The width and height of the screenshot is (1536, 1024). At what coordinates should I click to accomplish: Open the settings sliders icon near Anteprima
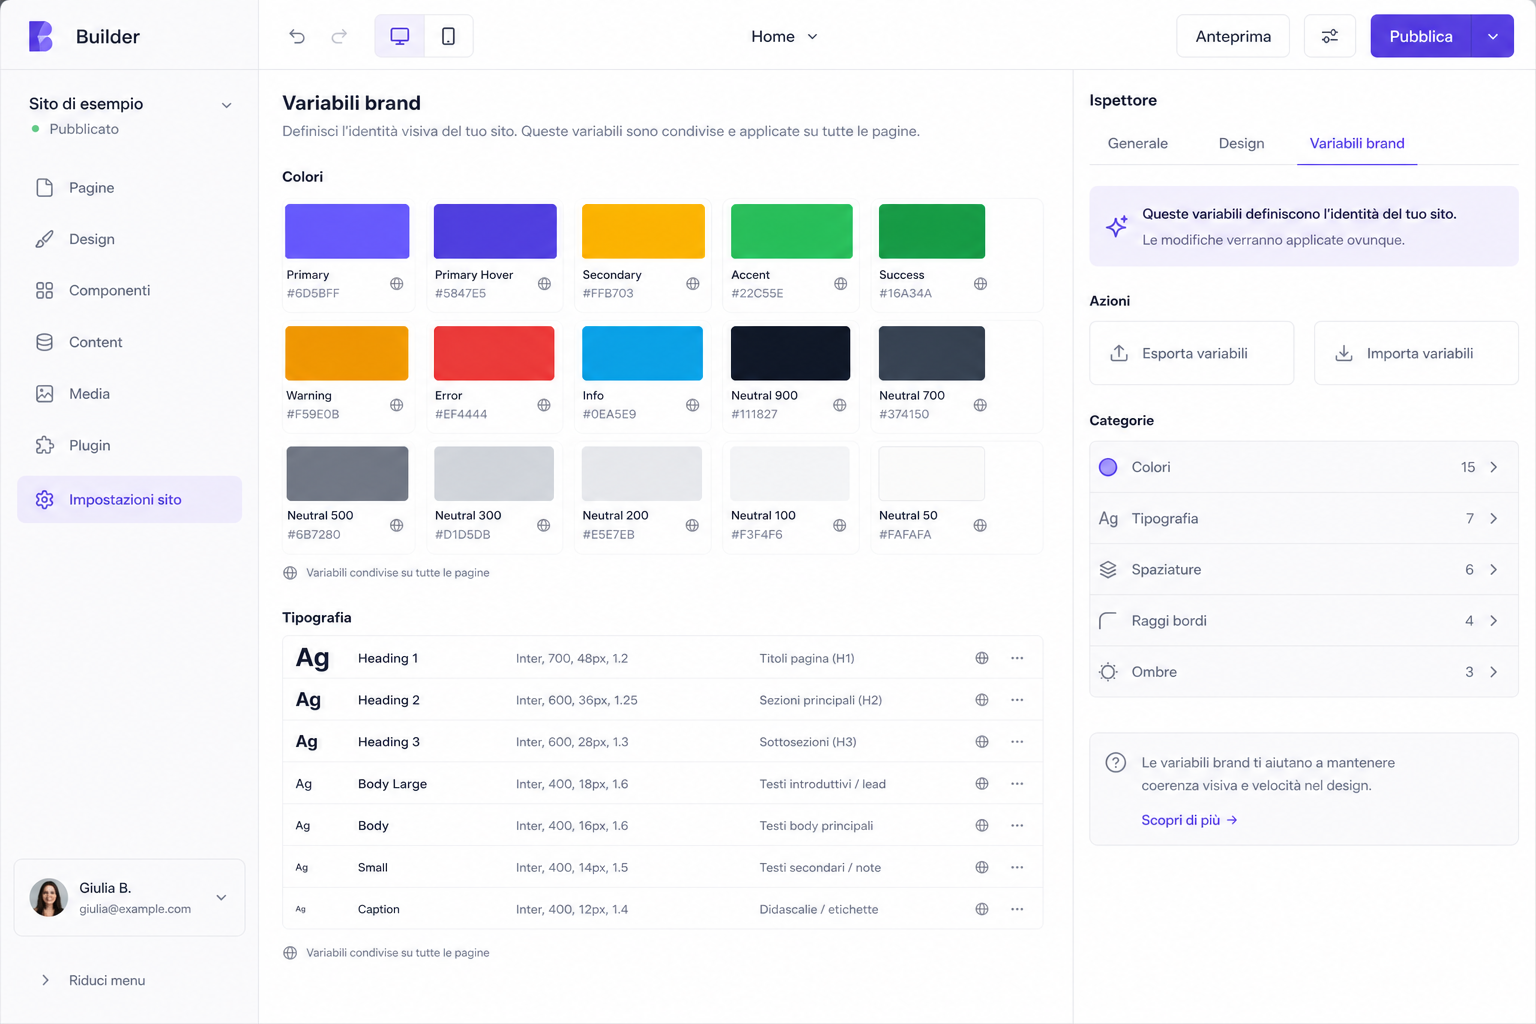point(1330,36)
